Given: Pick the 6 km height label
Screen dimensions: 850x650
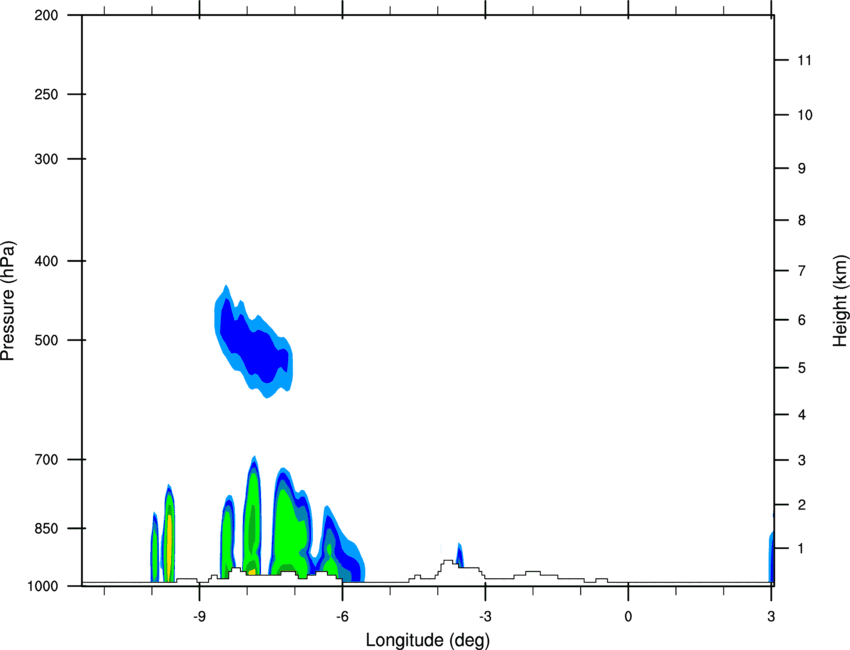Looking at the screenshot, I should [802, 320].
